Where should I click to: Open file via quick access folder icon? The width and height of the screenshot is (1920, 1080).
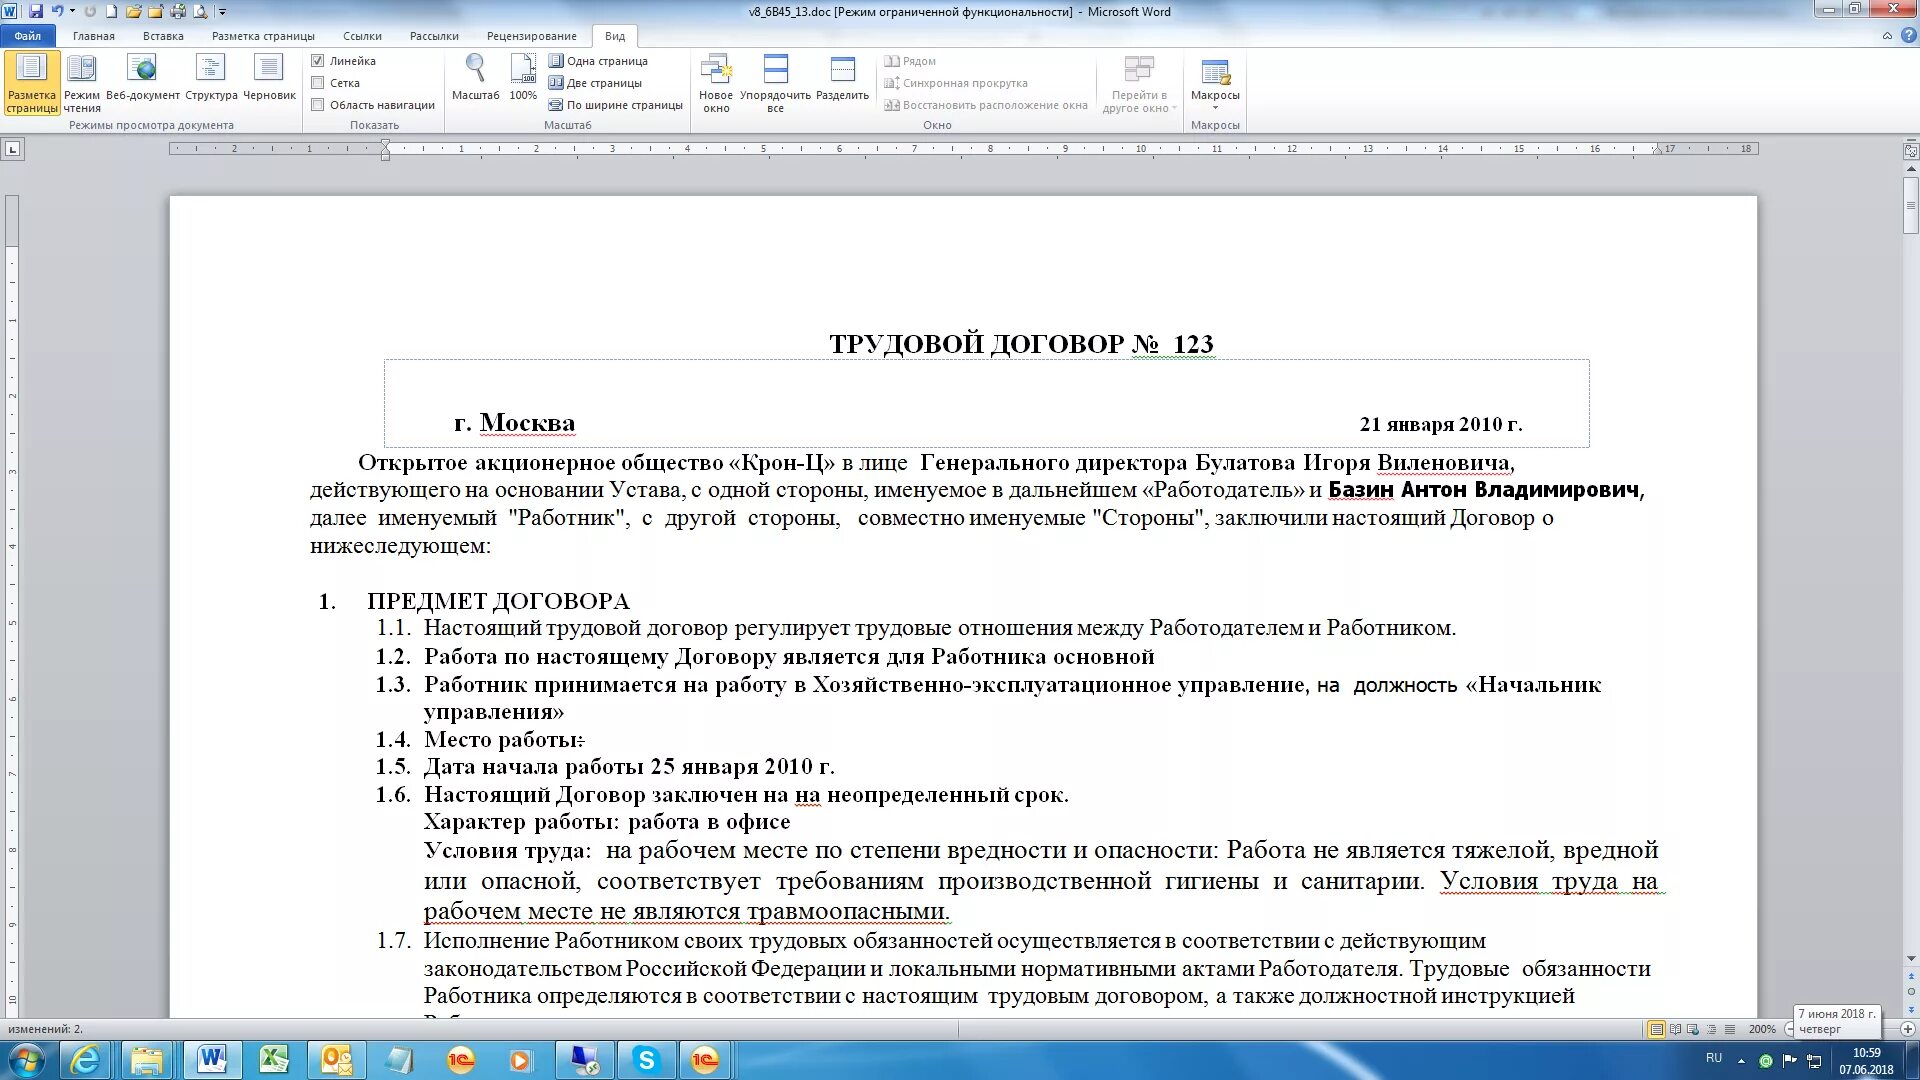pos(133,11)
